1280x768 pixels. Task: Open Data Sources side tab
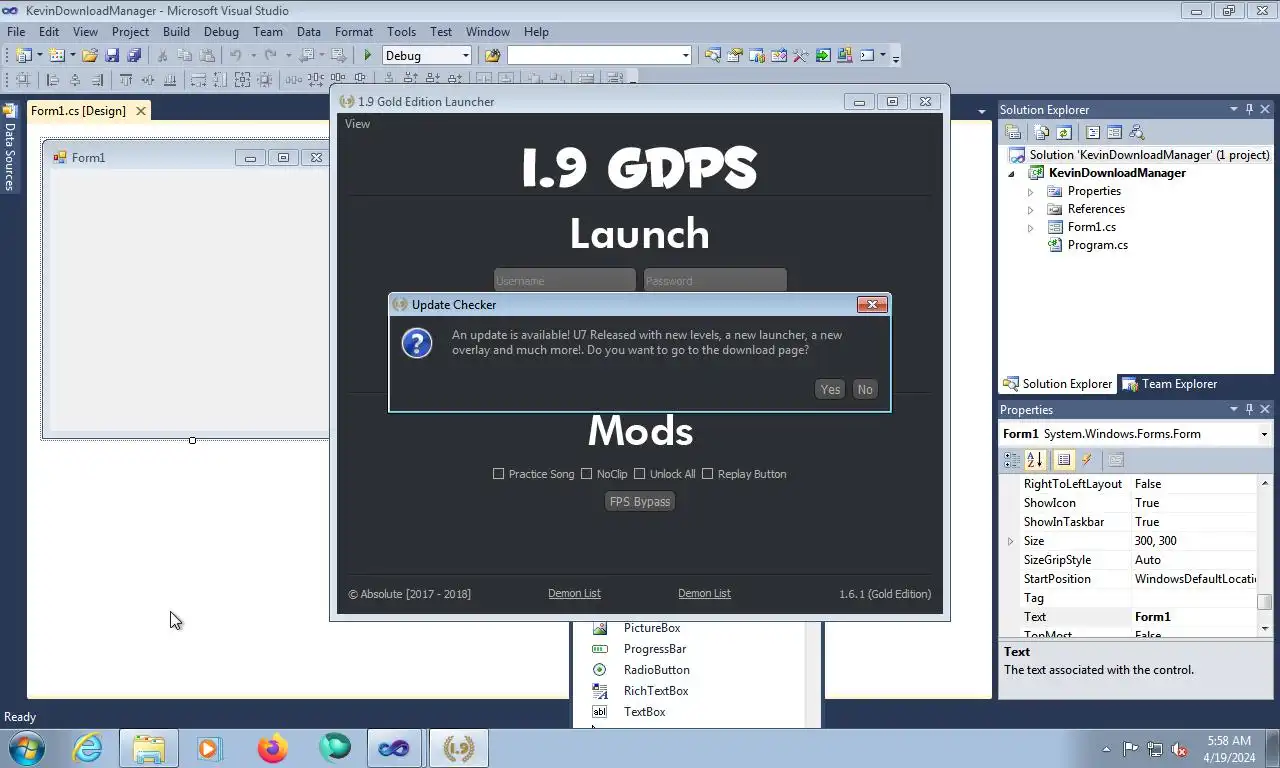(9, 147)
